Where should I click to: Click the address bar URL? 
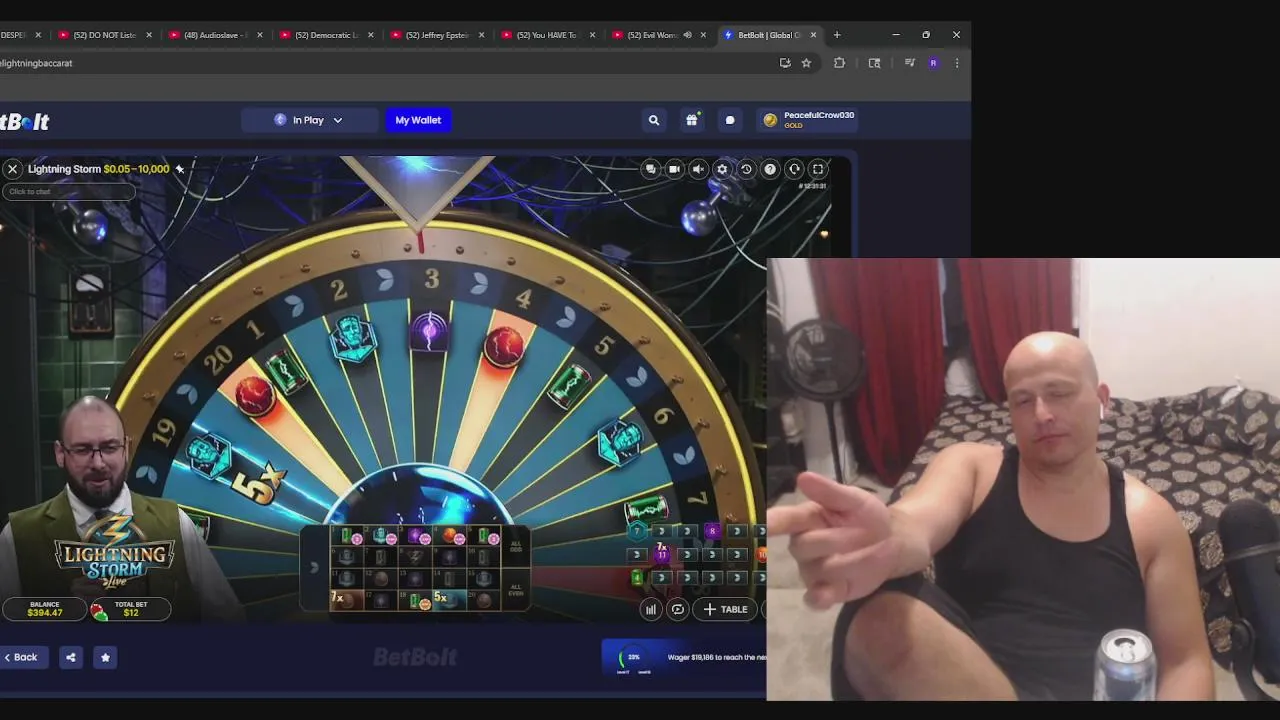[x=38, y=63]
